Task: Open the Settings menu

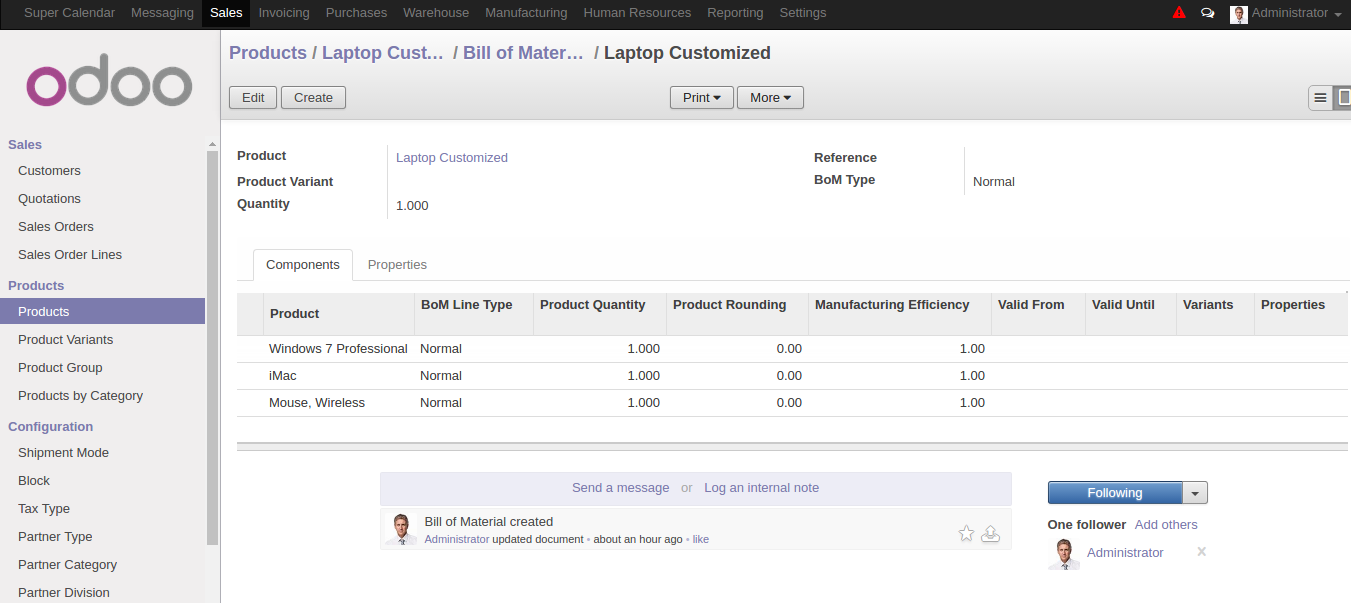Action: point(803,13)
